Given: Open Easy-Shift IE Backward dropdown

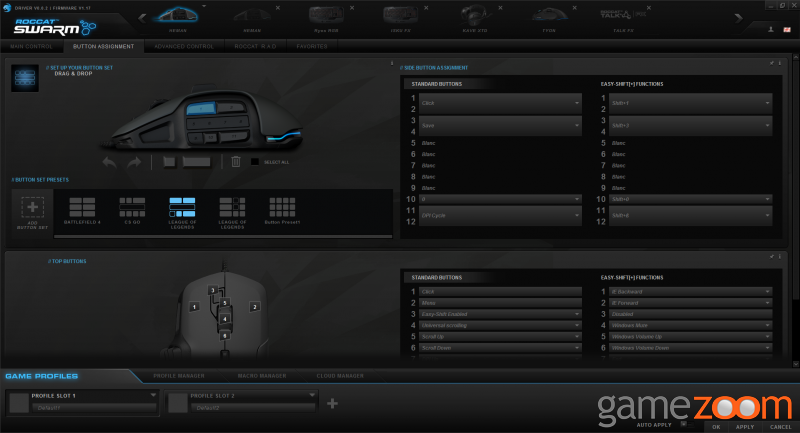Looking at the screenshot, I should point(690,292).
